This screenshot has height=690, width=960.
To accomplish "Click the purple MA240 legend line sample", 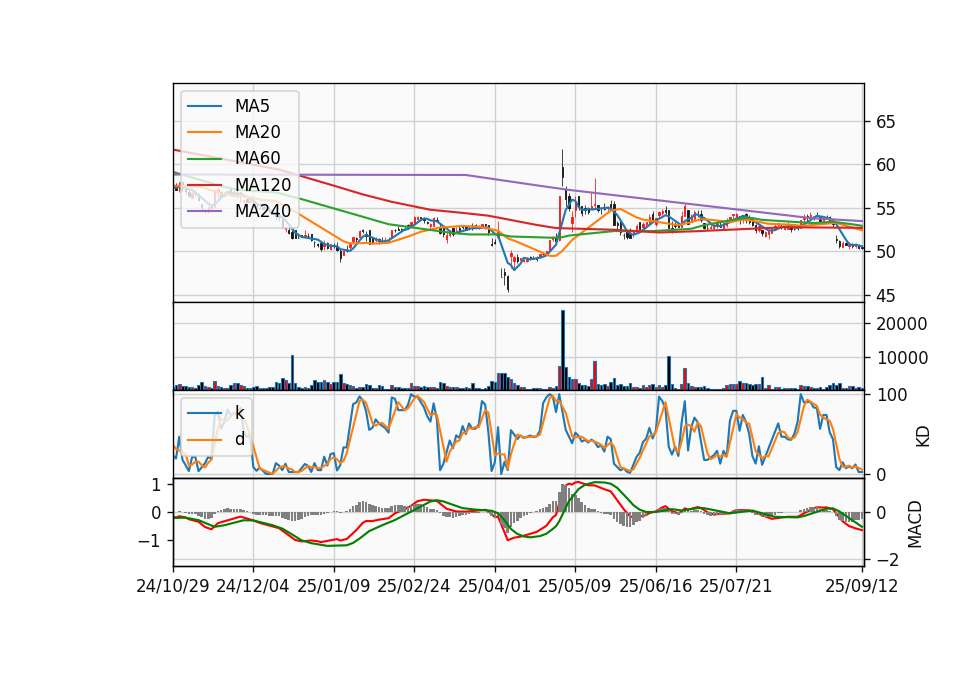I will tap(204, 211).
